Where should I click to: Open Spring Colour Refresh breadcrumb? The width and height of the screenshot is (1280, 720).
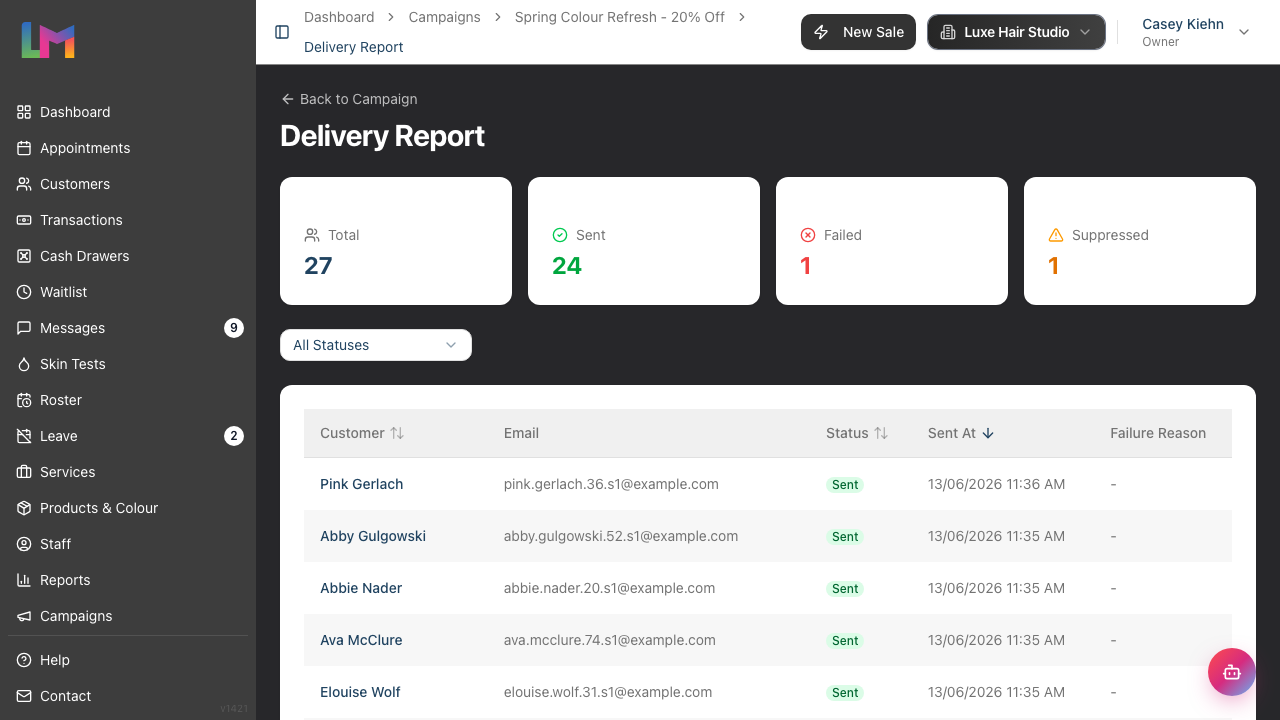620,17
